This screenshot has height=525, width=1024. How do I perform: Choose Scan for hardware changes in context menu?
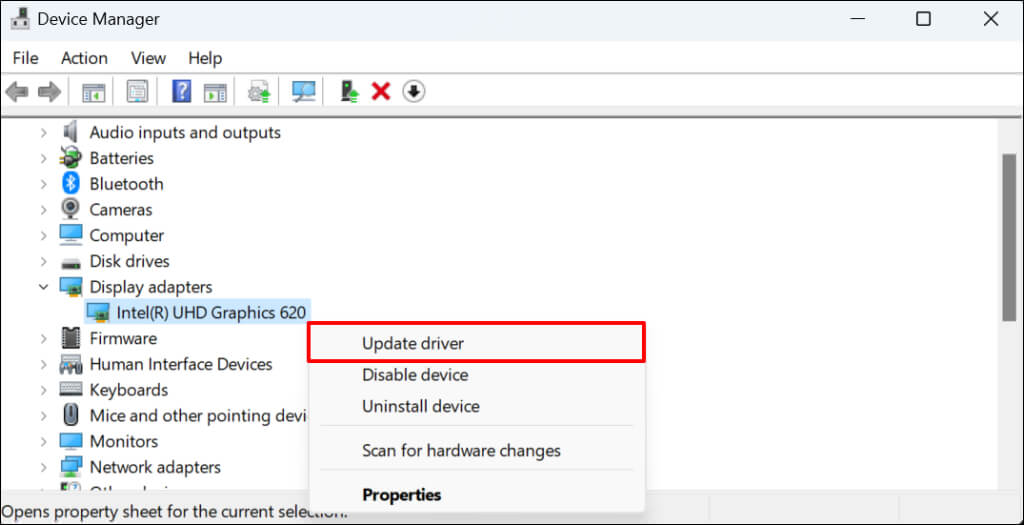(x=476, y=451)
